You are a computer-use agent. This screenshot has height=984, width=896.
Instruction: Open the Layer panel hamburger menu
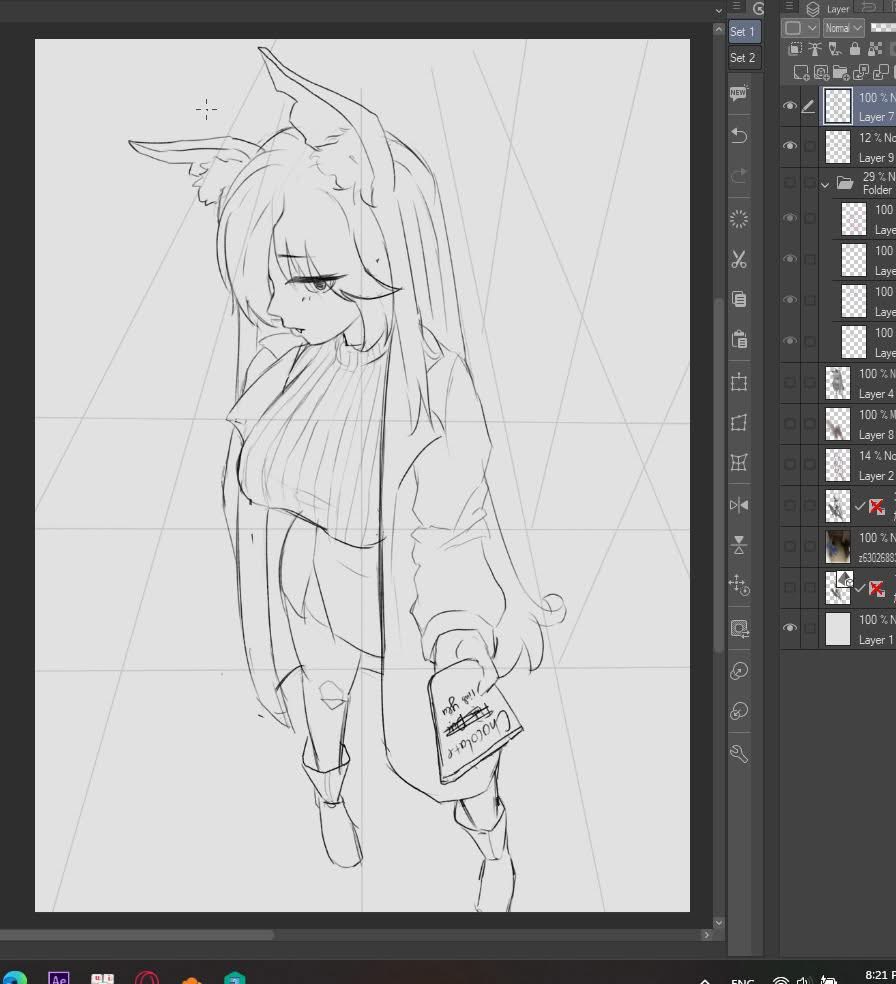(x=790, y=7)
